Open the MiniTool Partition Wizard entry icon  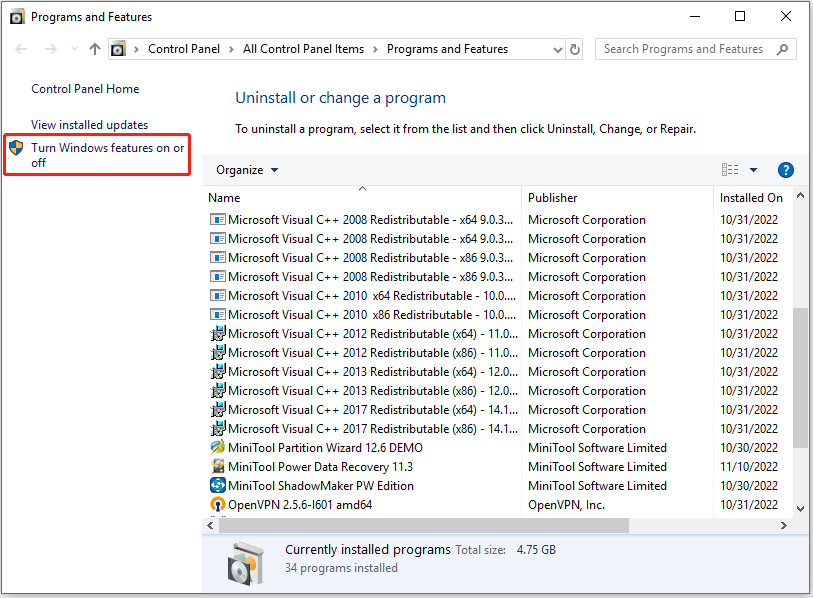click(217, 447)
